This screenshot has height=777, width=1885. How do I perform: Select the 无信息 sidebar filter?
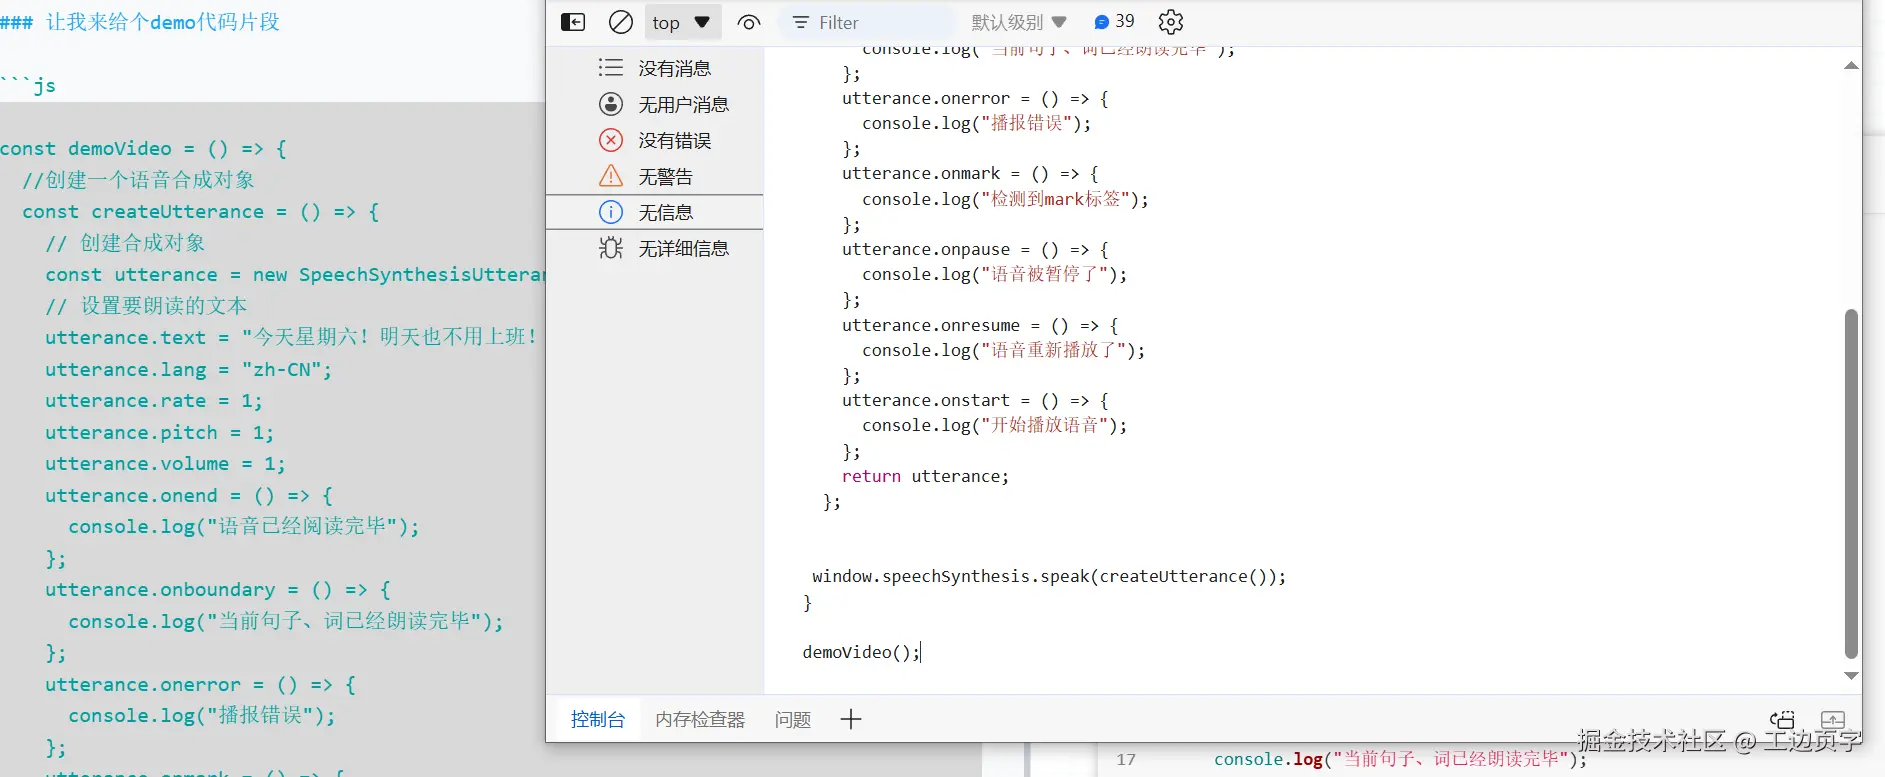click(655, 212)
